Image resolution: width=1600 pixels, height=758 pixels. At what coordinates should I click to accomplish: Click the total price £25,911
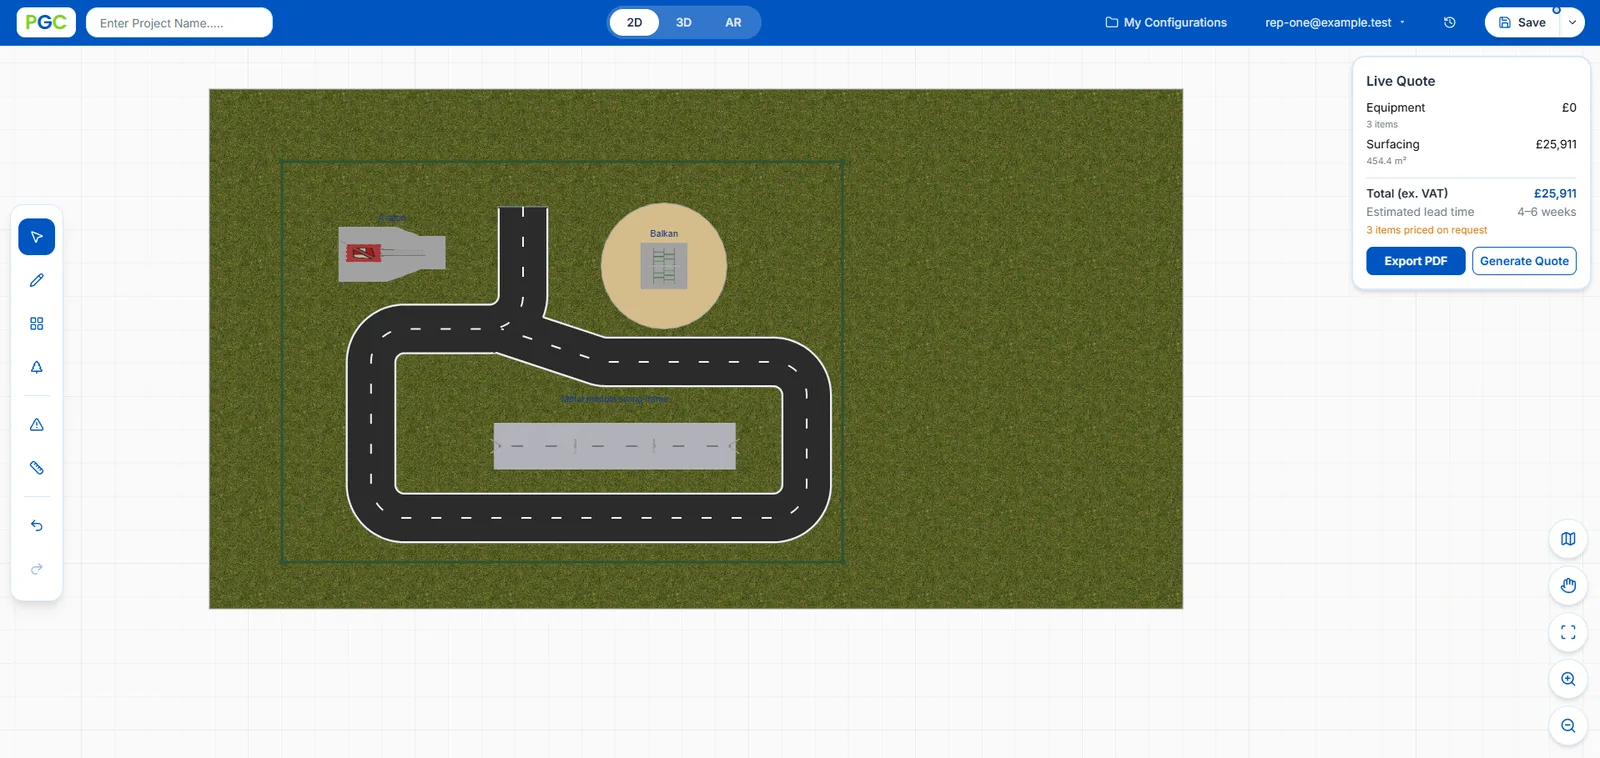(x=1555, y=194)
